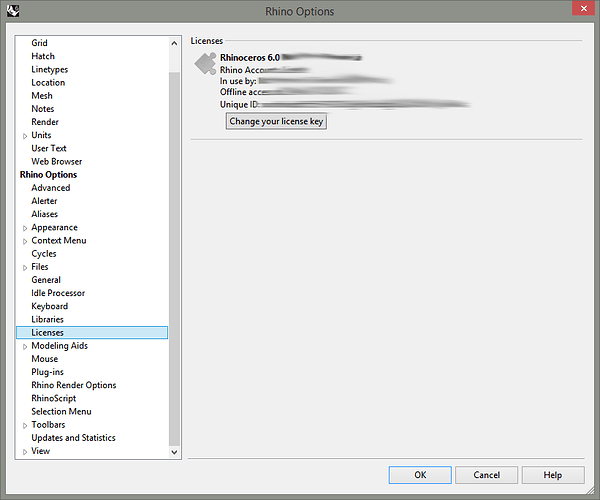Dismiss the dialog with Cancel
600x500 pixels.
486,475
